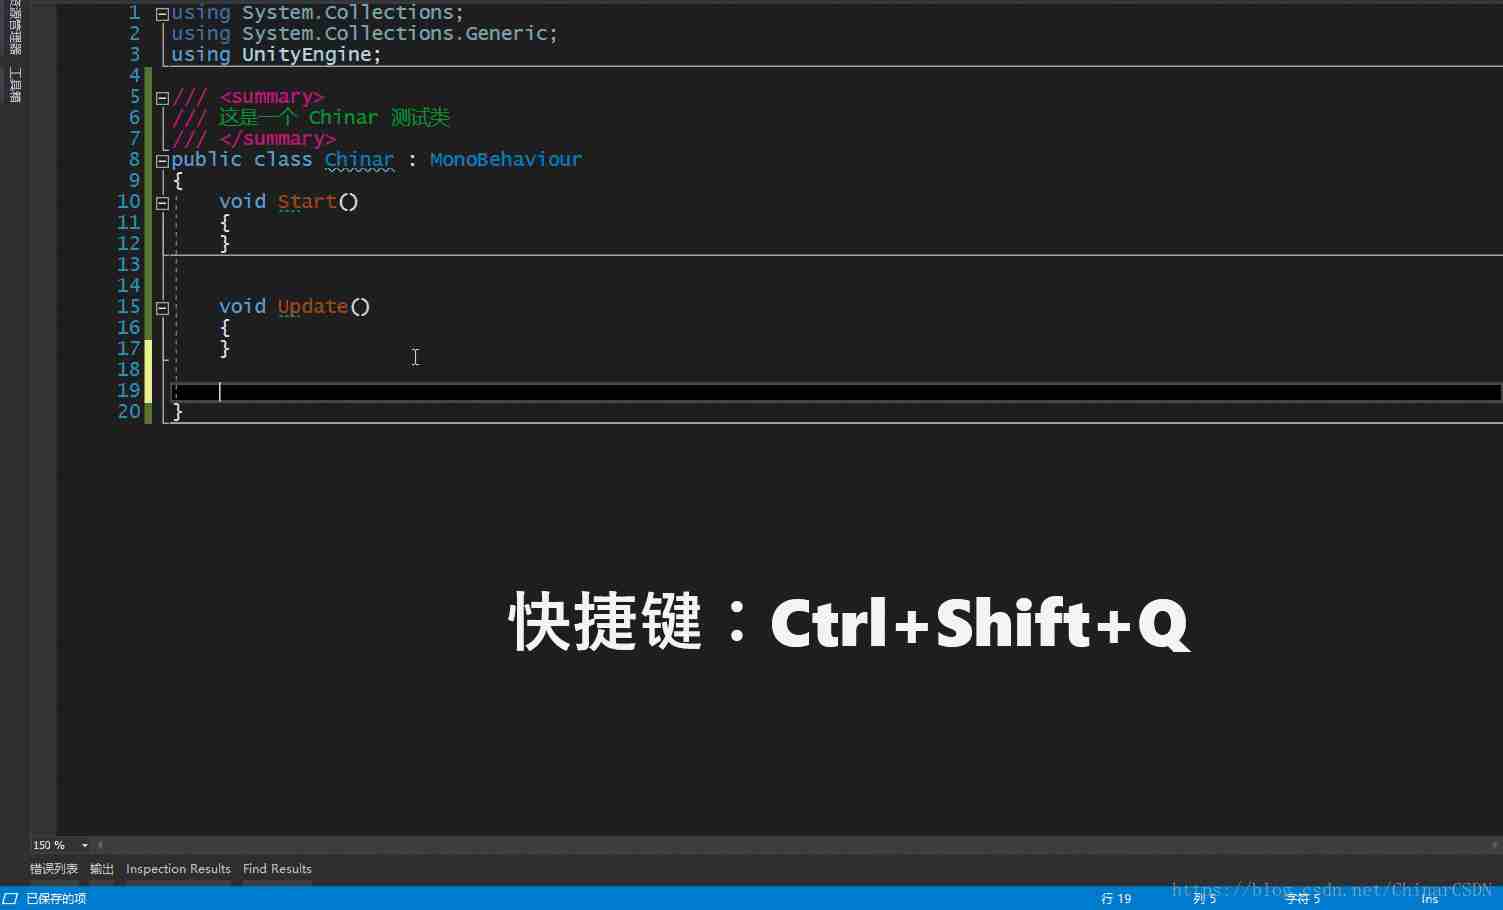Click the UnityEngine using directive
1503x910 pixels.
(x=306, y=55)
